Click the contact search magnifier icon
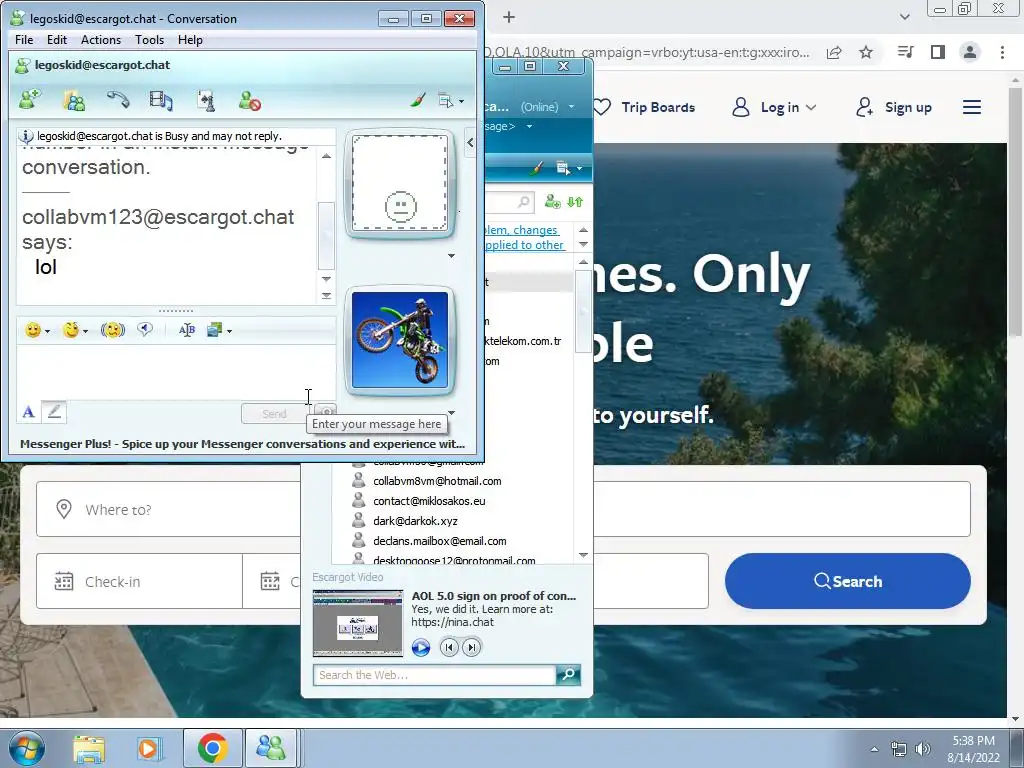 click(x=524, y=202)
